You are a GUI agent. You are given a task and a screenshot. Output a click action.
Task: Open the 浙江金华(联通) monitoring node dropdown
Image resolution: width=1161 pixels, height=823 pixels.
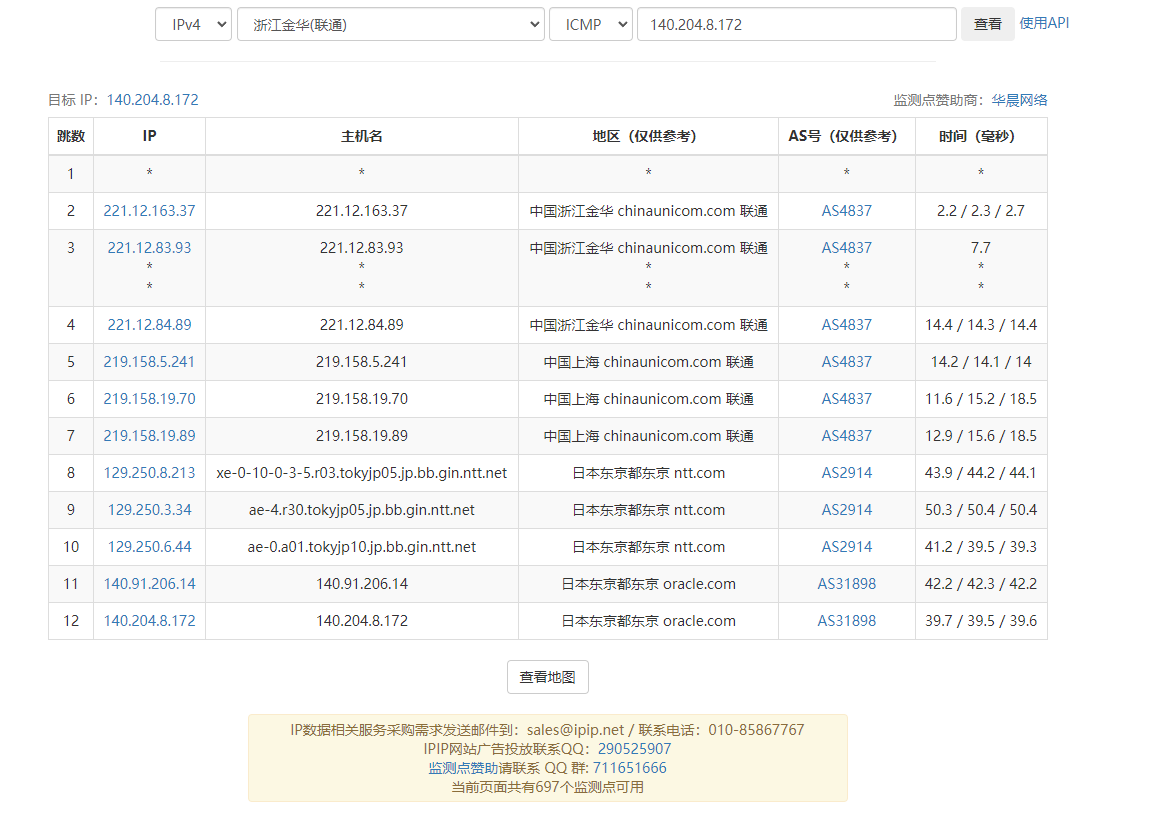391,24
